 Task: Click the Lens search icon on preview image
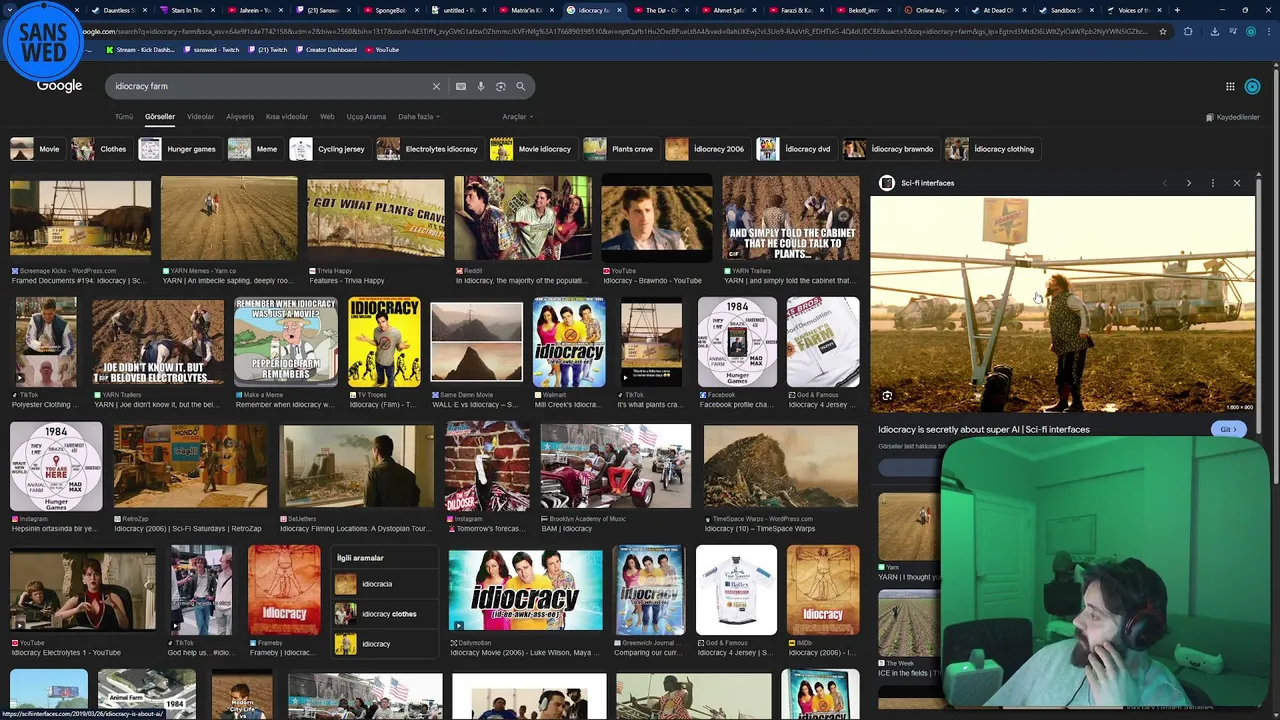pos(887,396)
